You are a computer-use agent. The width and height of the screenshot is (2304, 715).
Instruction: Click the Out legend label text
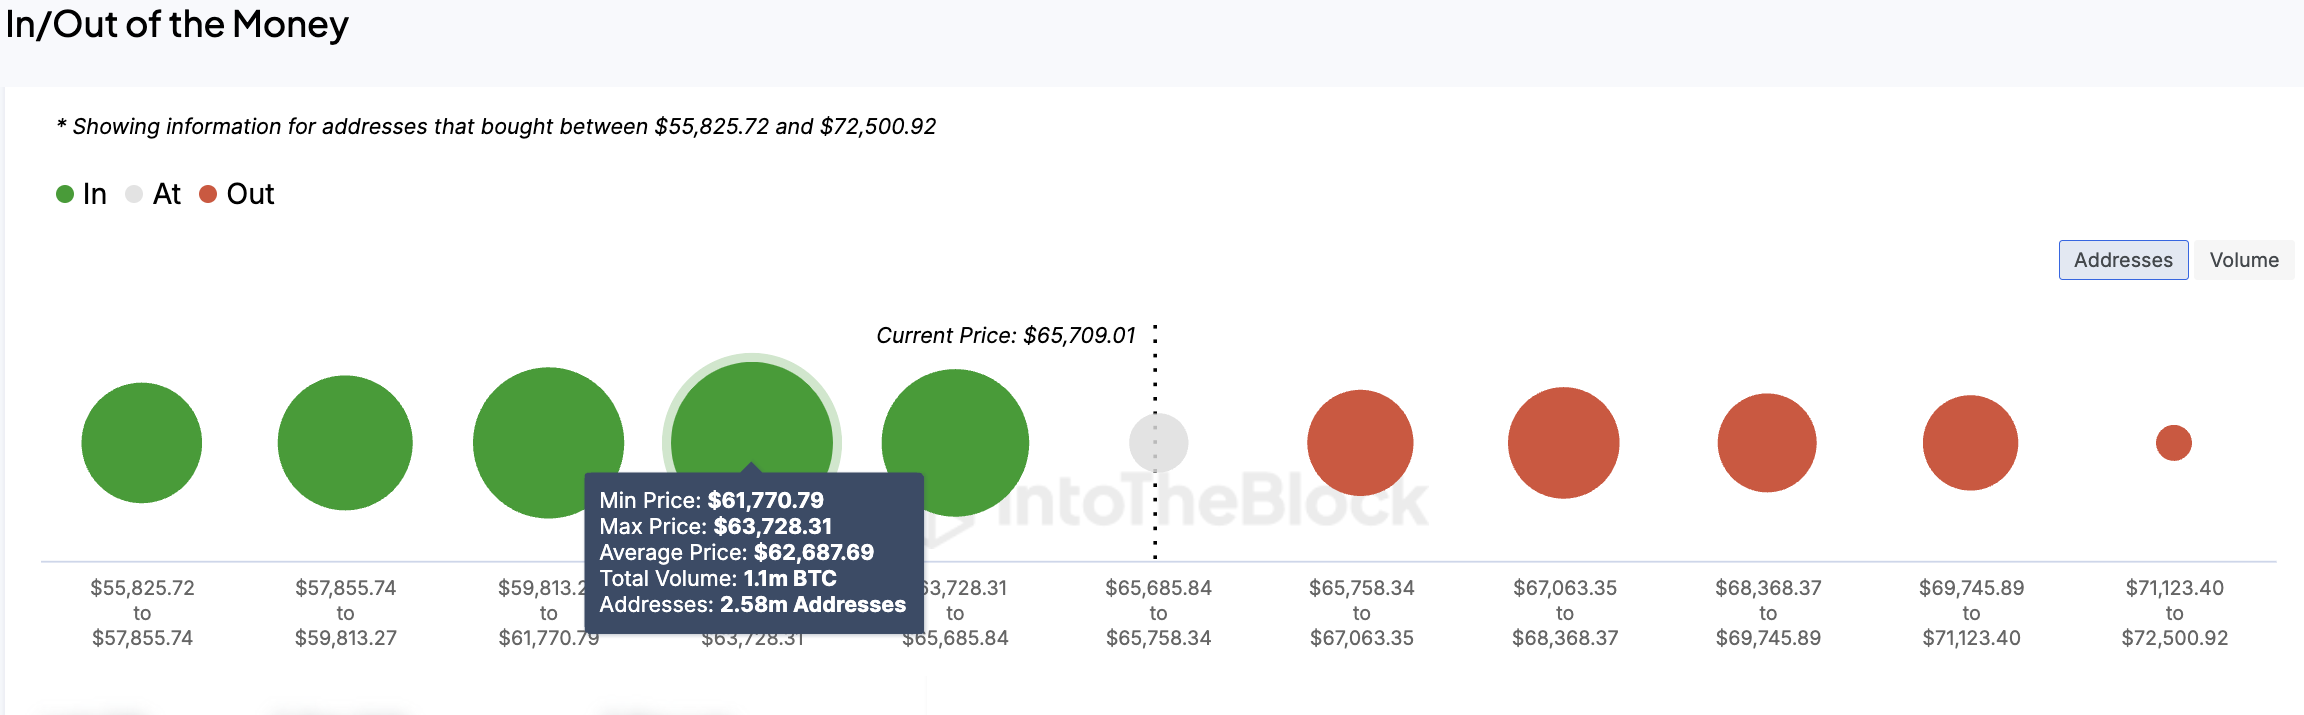tap(250, 194)
